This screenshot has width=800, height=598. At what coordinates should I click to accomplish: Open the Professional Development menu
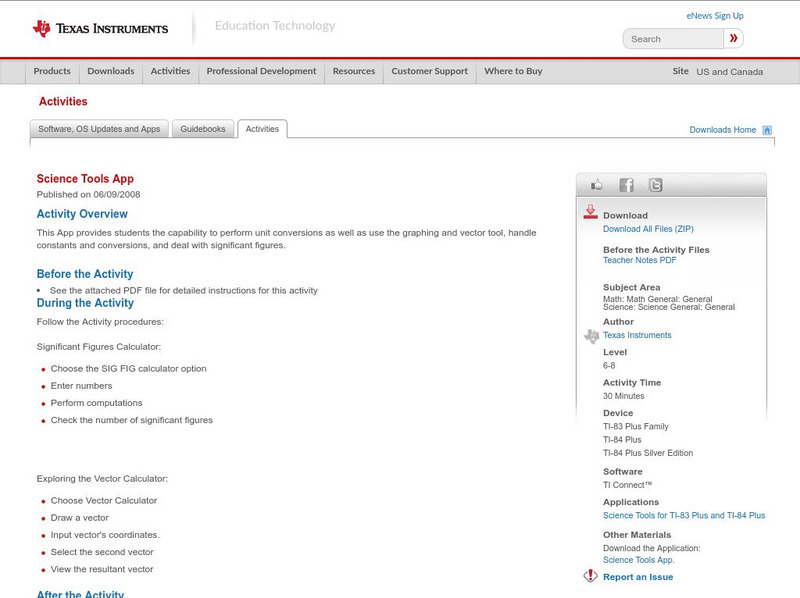point(261,71)
